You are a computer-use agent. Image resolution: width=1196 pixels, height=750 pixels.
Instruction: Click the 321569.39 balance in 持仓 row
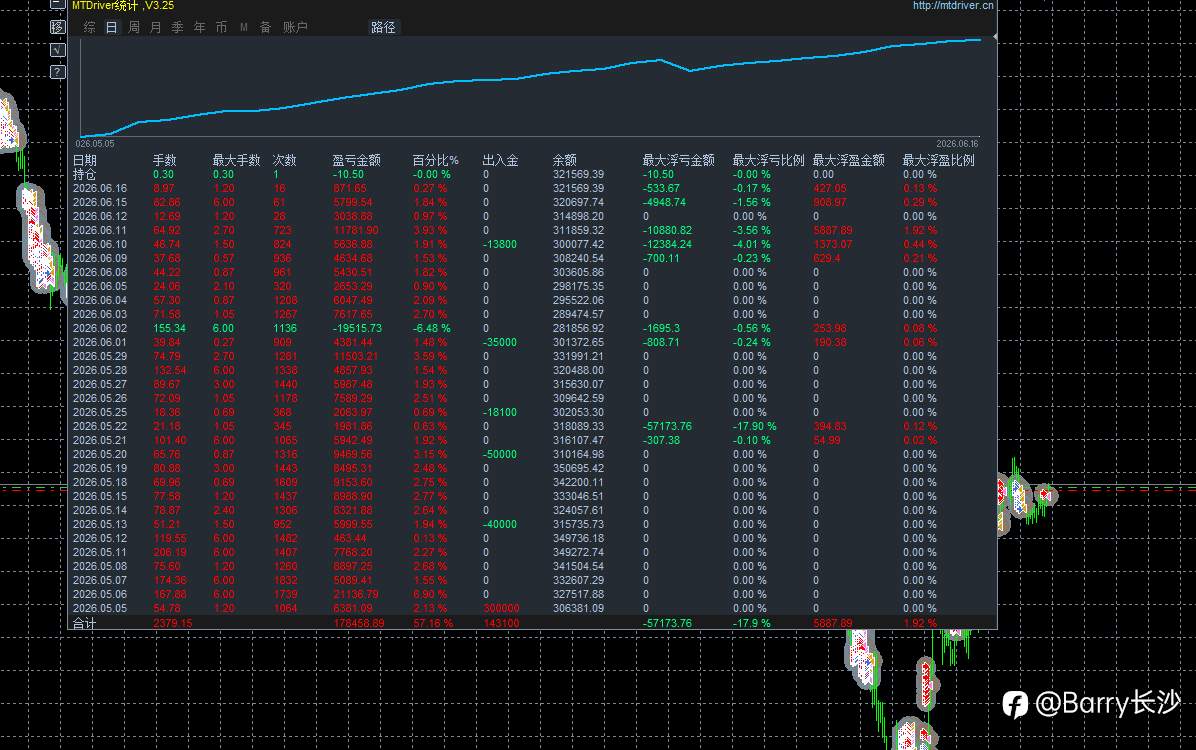578,175
